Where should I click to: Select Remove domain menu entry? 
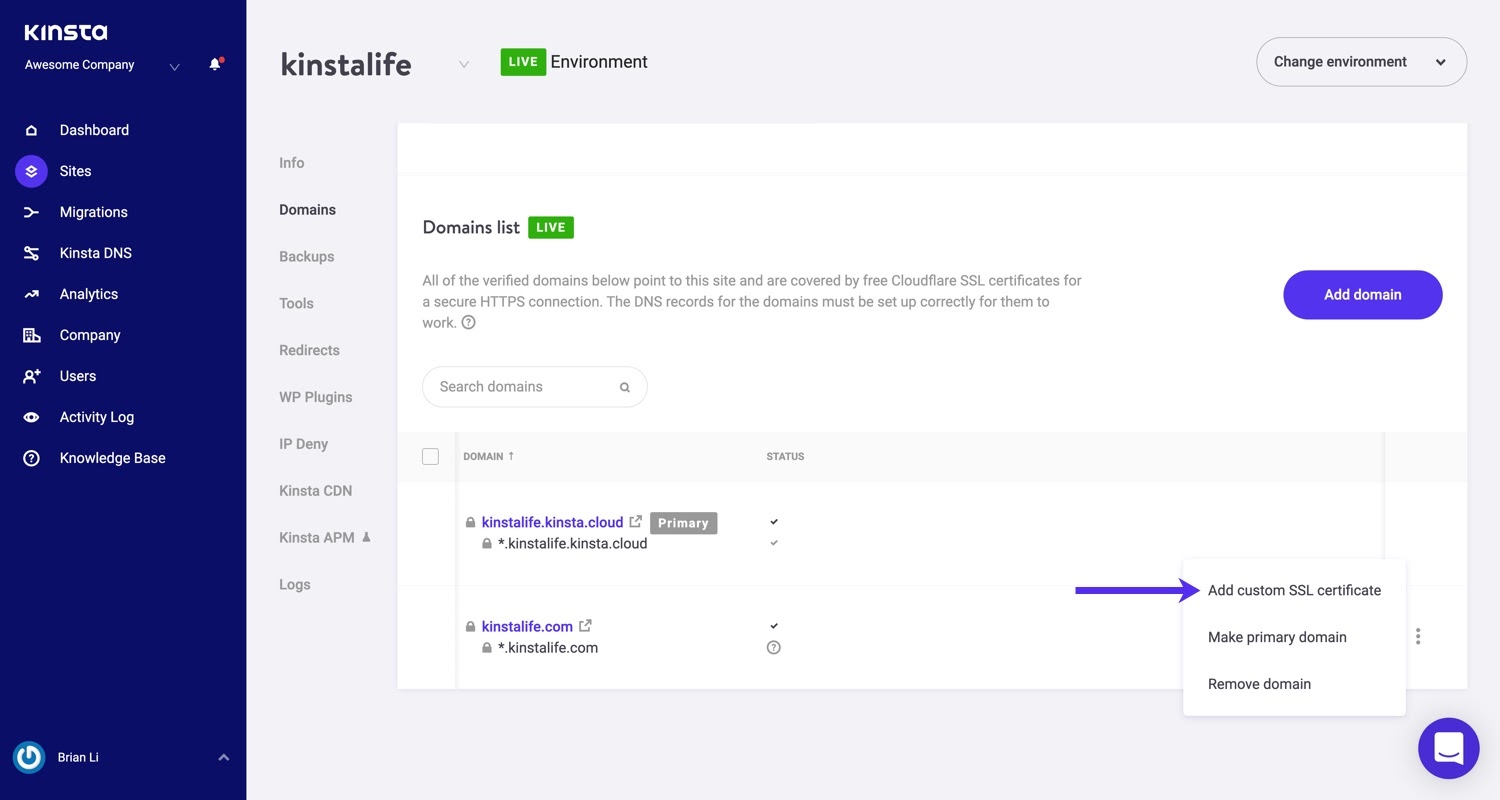point(1259,684)
